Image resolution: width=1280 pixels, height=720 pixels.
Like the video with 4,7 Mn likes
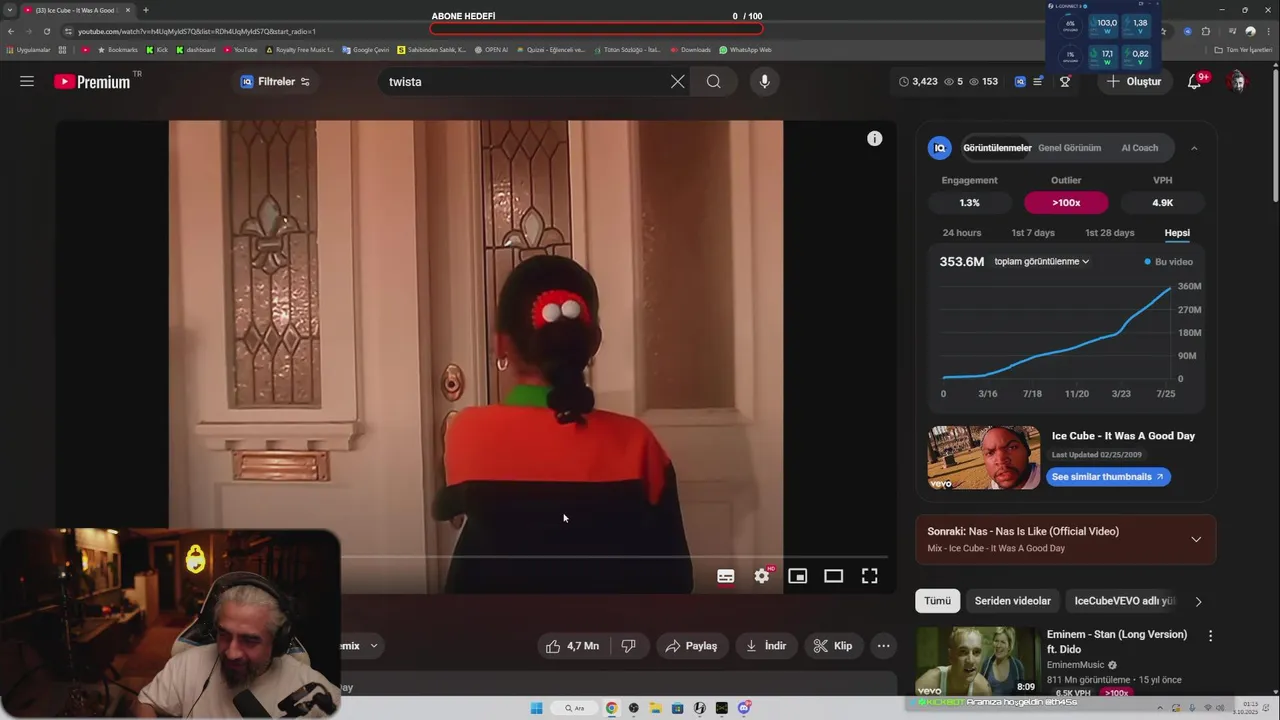(x=572, y=646)
